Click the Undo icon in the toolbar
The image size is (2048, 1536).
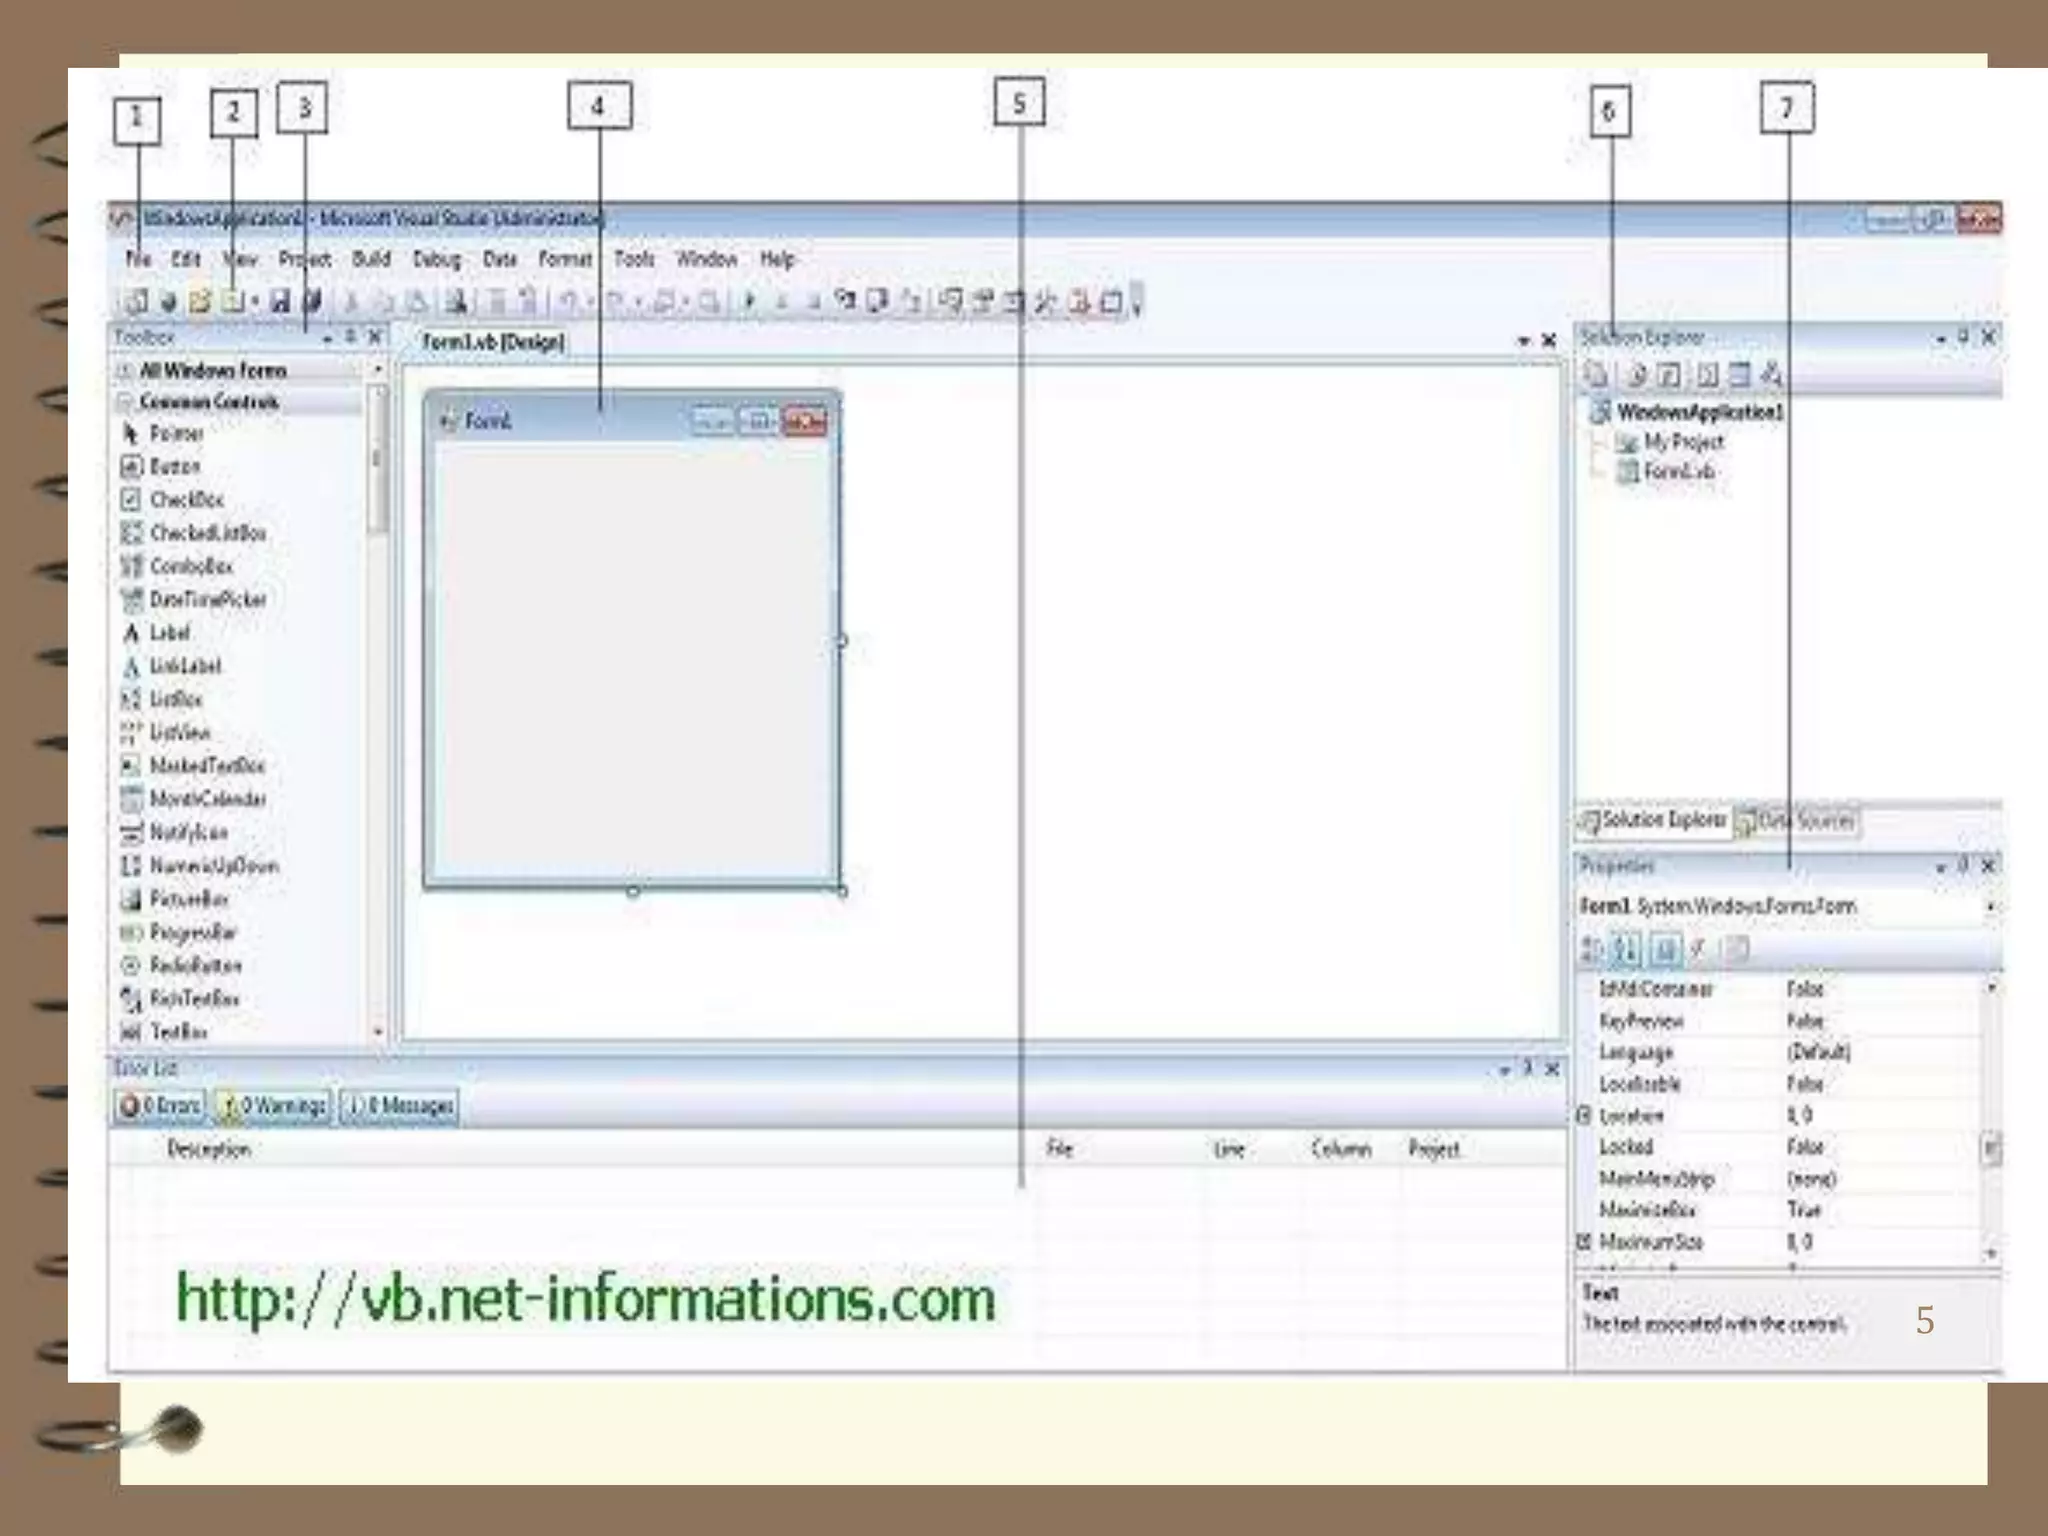click(x=568, y=301)
